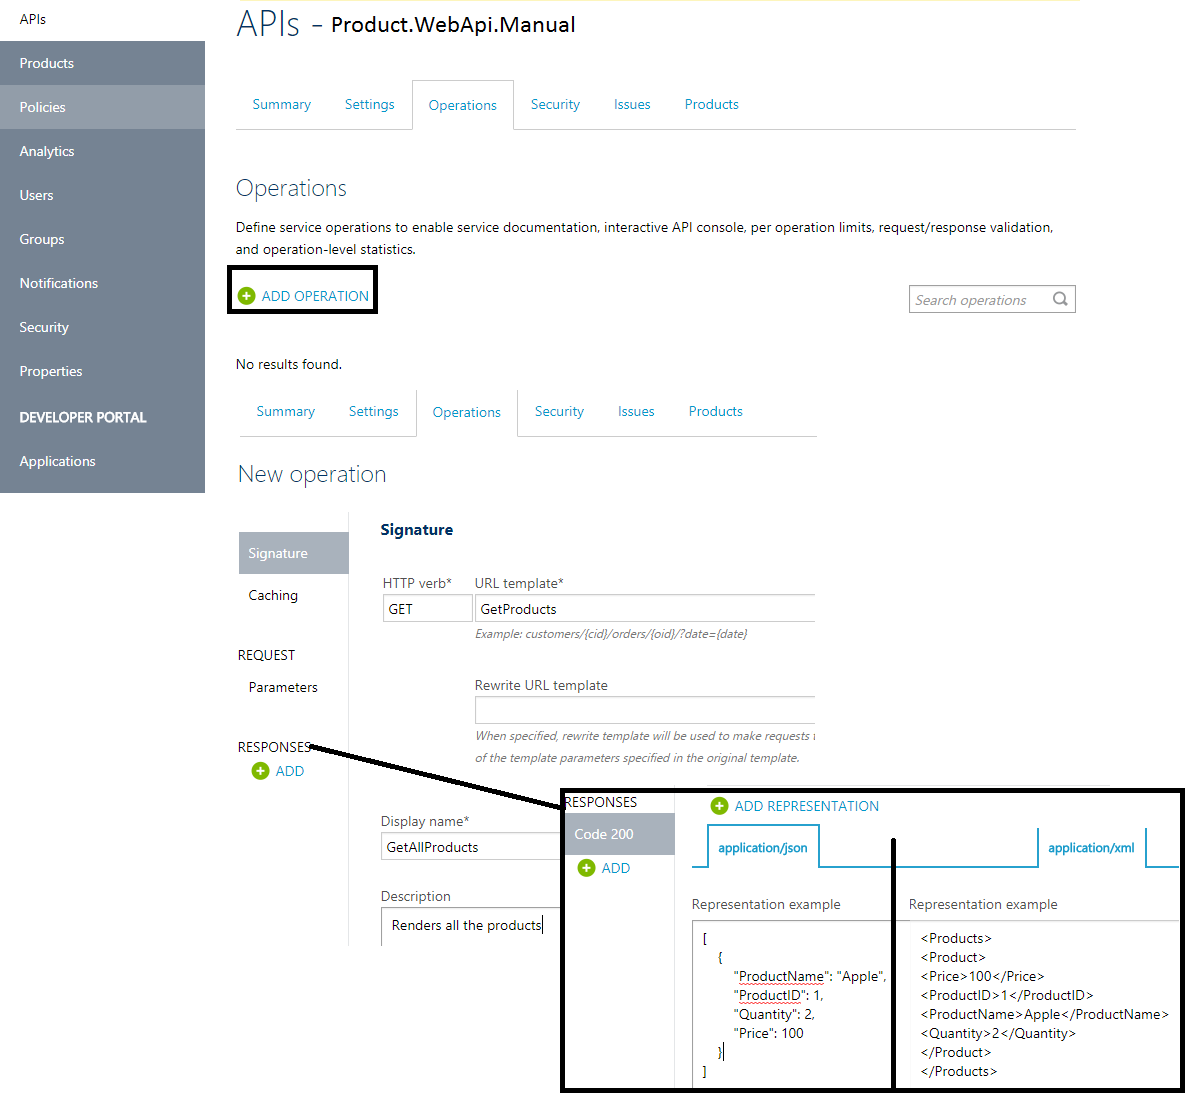Viewport: 1196px width, 1104px height.
Task: Navigate to the Notifications section
Action: [x=58, y=283]
